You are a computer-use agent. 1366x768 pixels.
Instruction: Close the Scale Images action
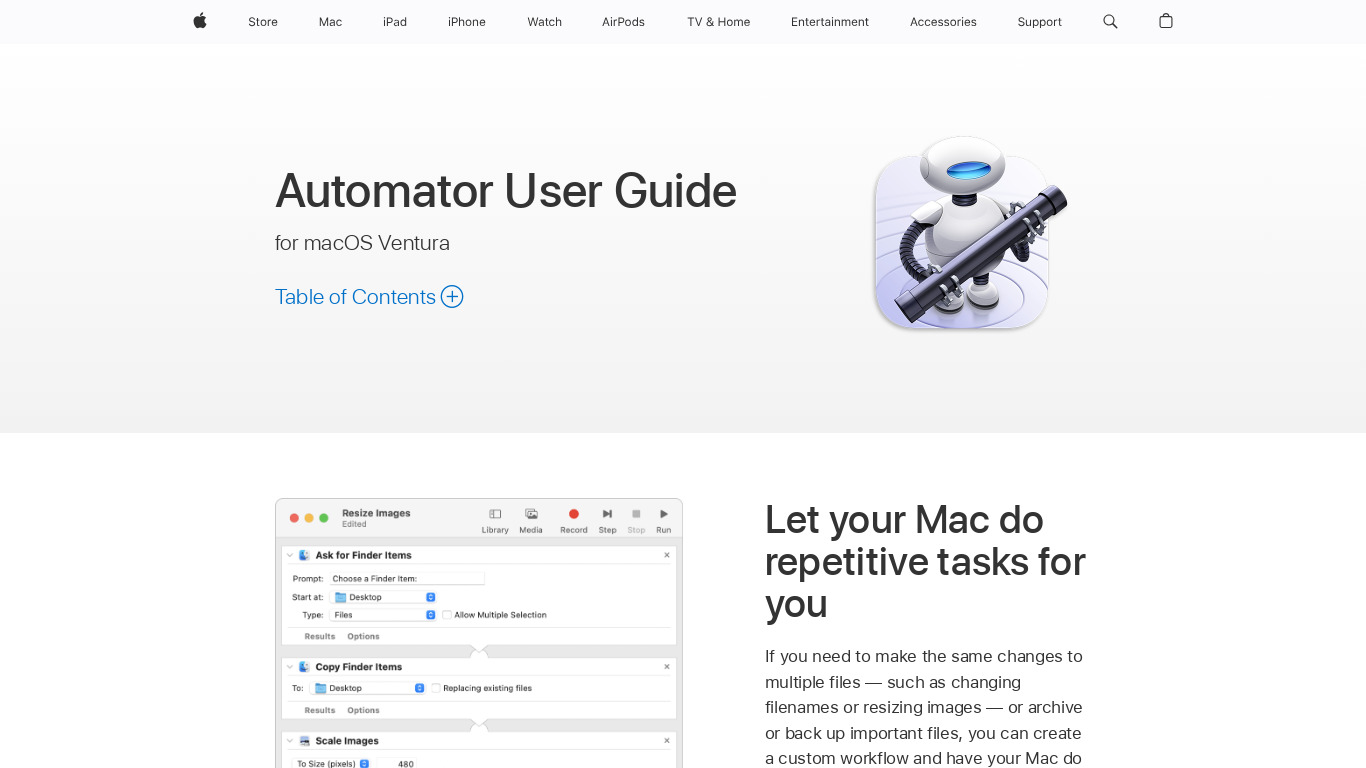pos(667,741)
